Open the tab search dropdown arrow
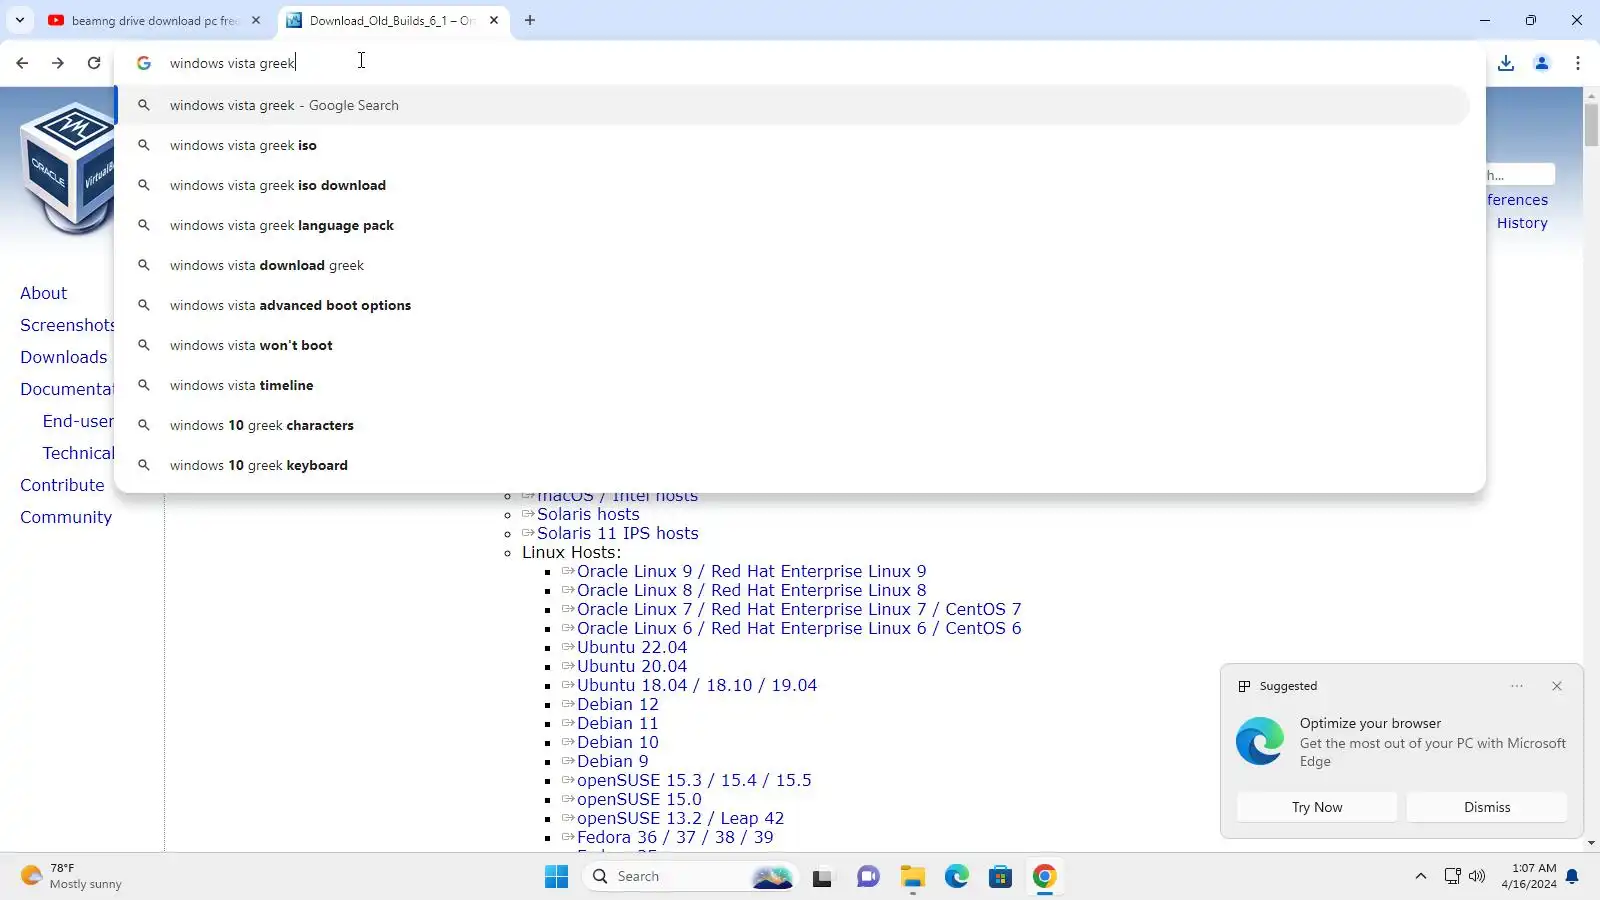Image resolution: width=1600 pixels, height=900 pixels. pyautogui.click(x=20, y=20)
